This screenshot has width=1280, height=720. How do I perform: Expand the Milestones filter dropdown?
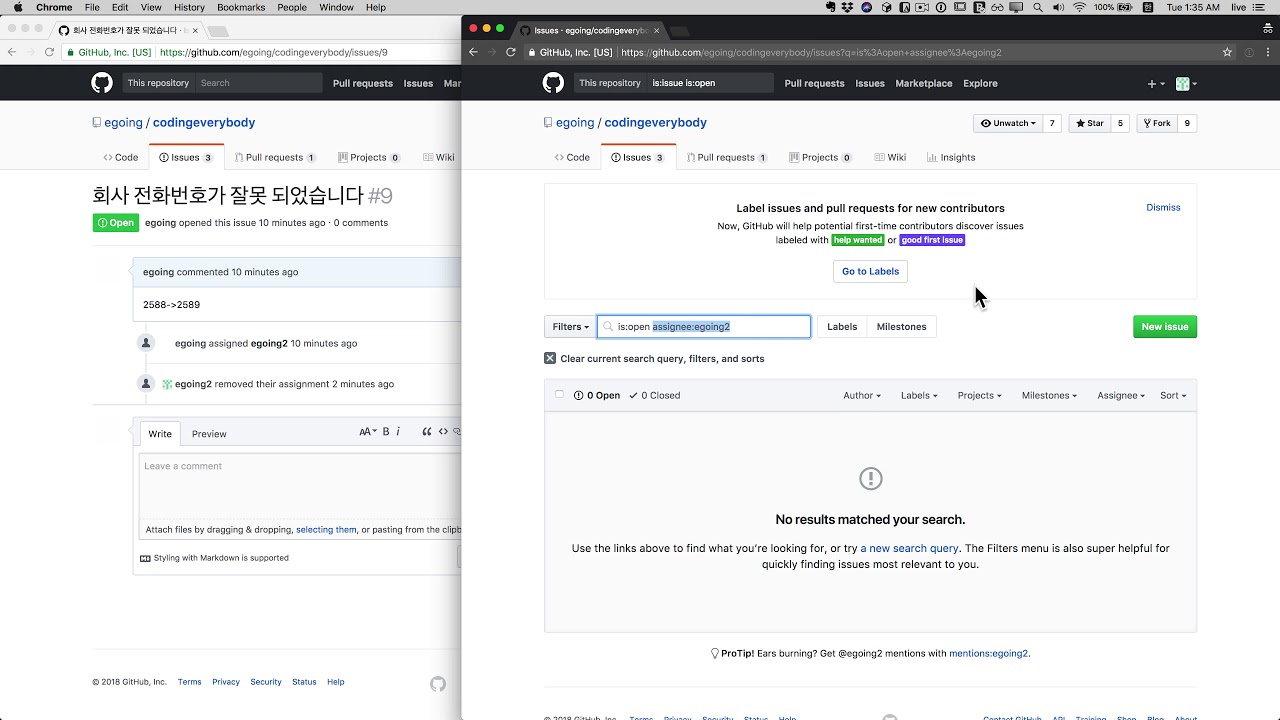pyautogui.click(x=1049, y=395)
